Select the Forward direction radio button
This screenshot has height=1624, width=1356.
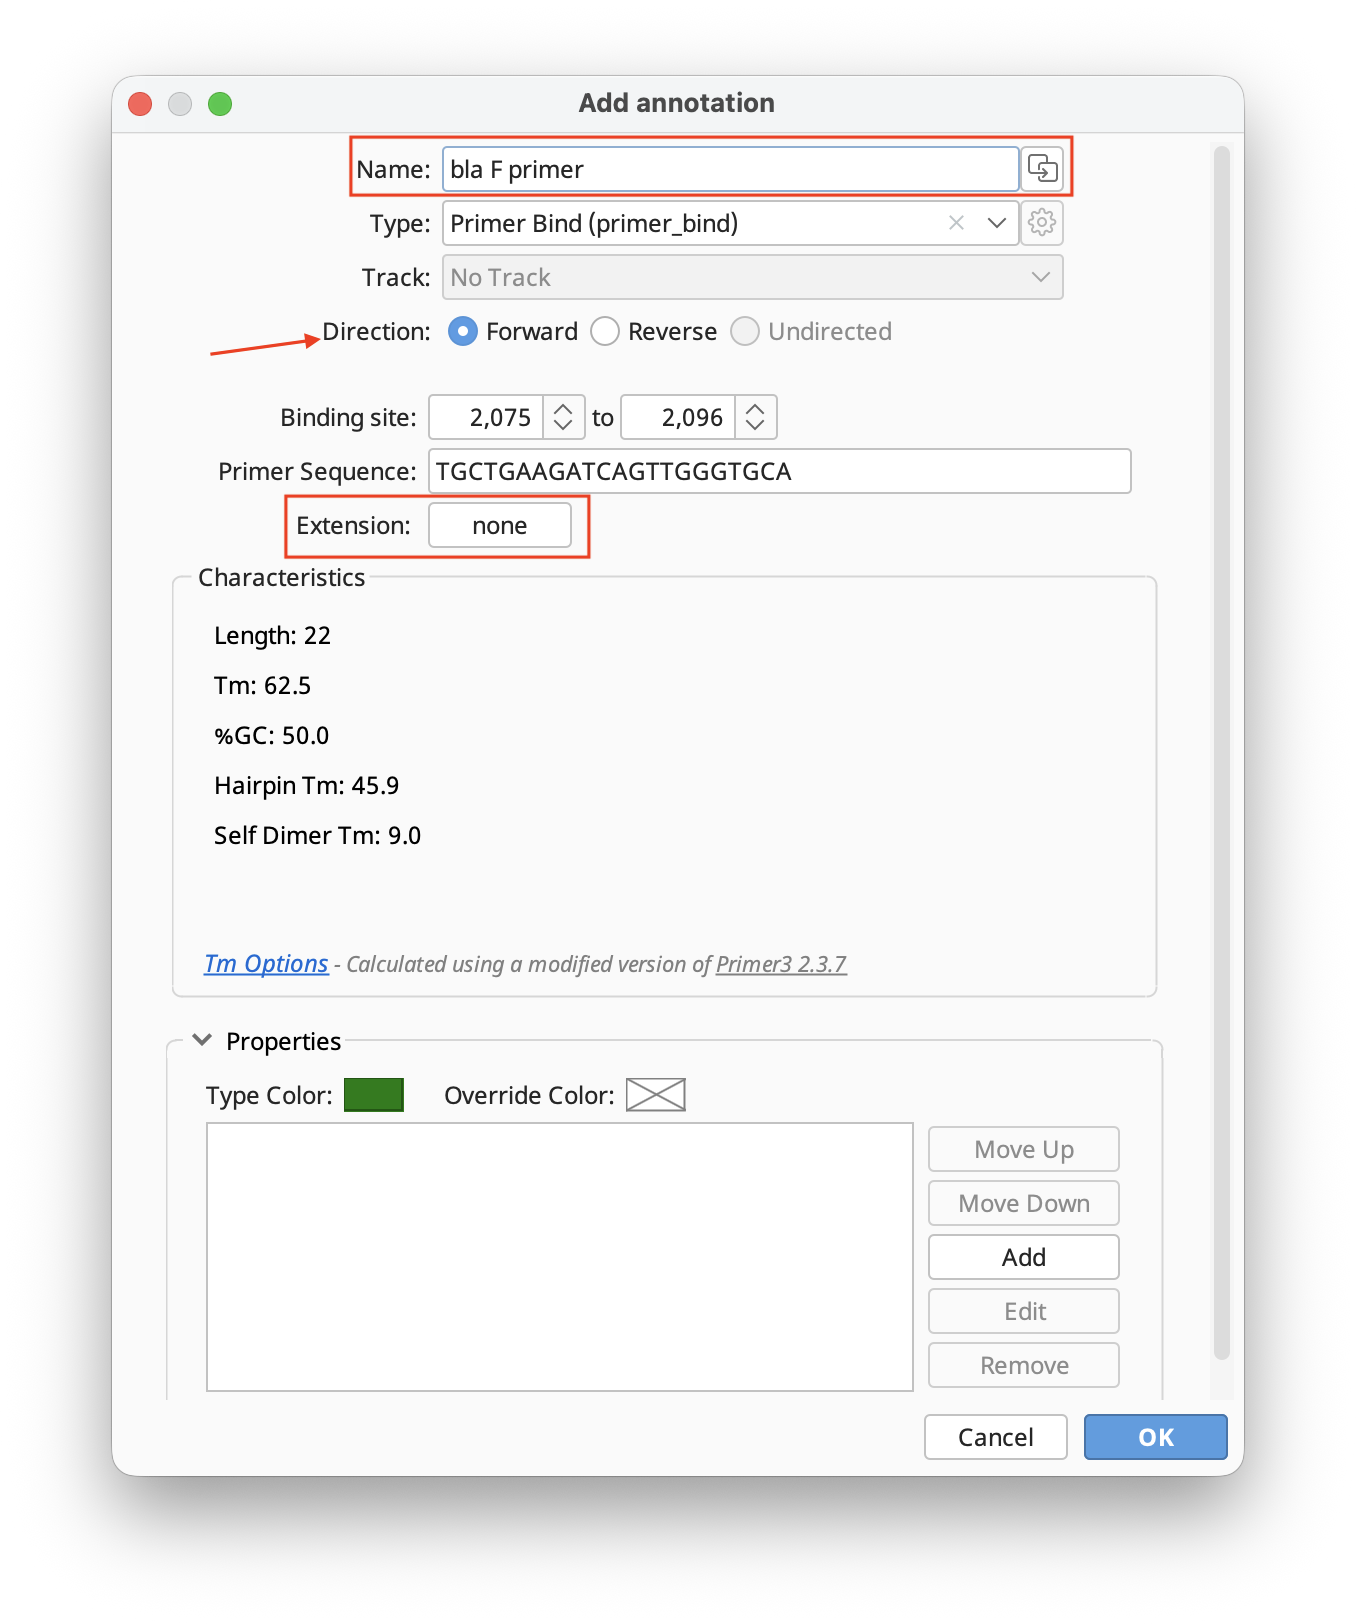pos(463,331)
